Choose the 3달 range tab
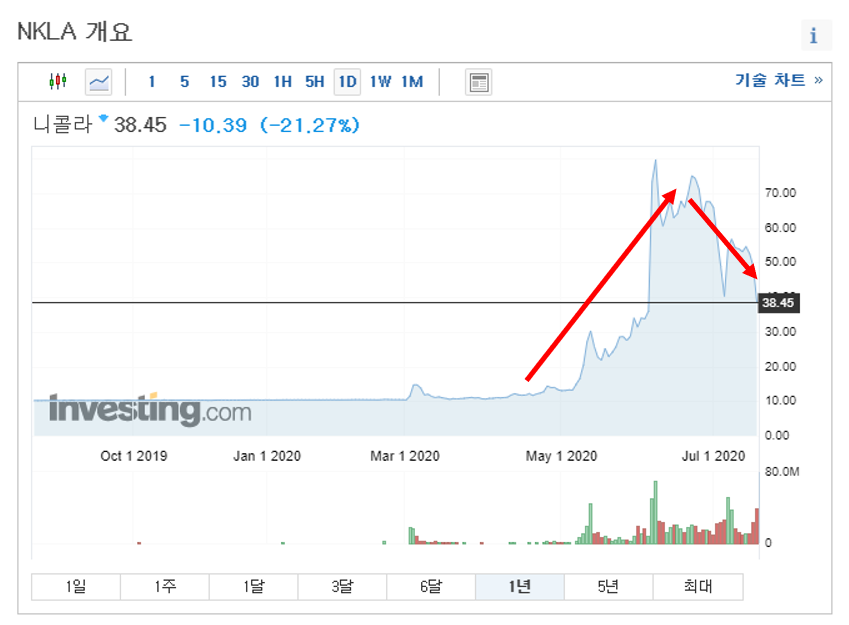849x625 pixels. coord(342,586)
